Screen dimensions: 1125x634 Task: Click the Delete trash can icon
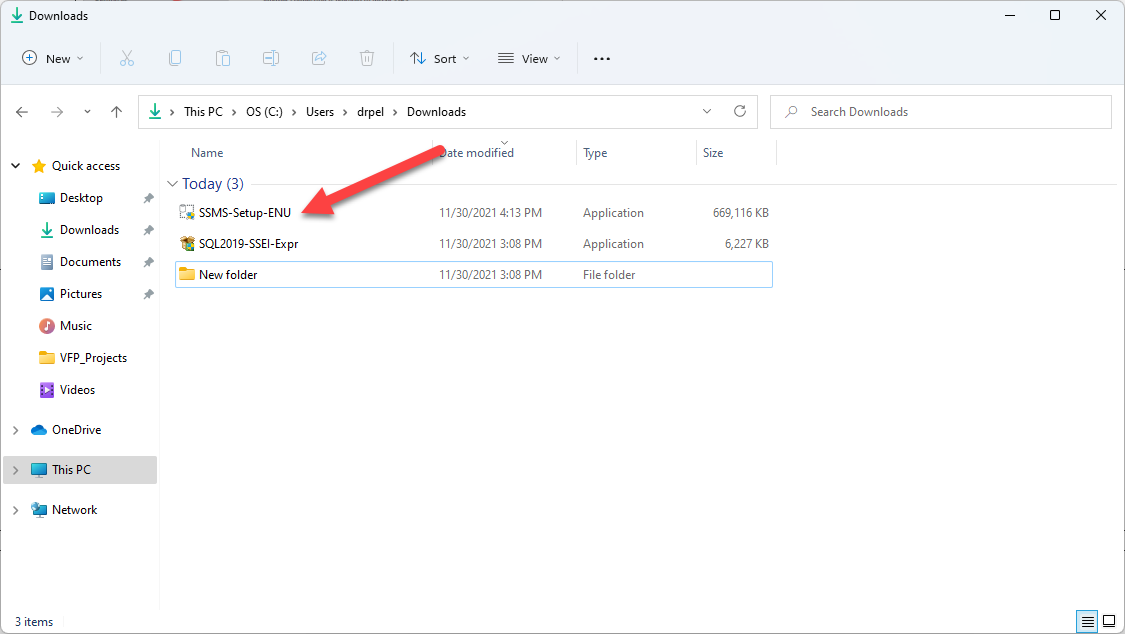(x=367, y=59)
